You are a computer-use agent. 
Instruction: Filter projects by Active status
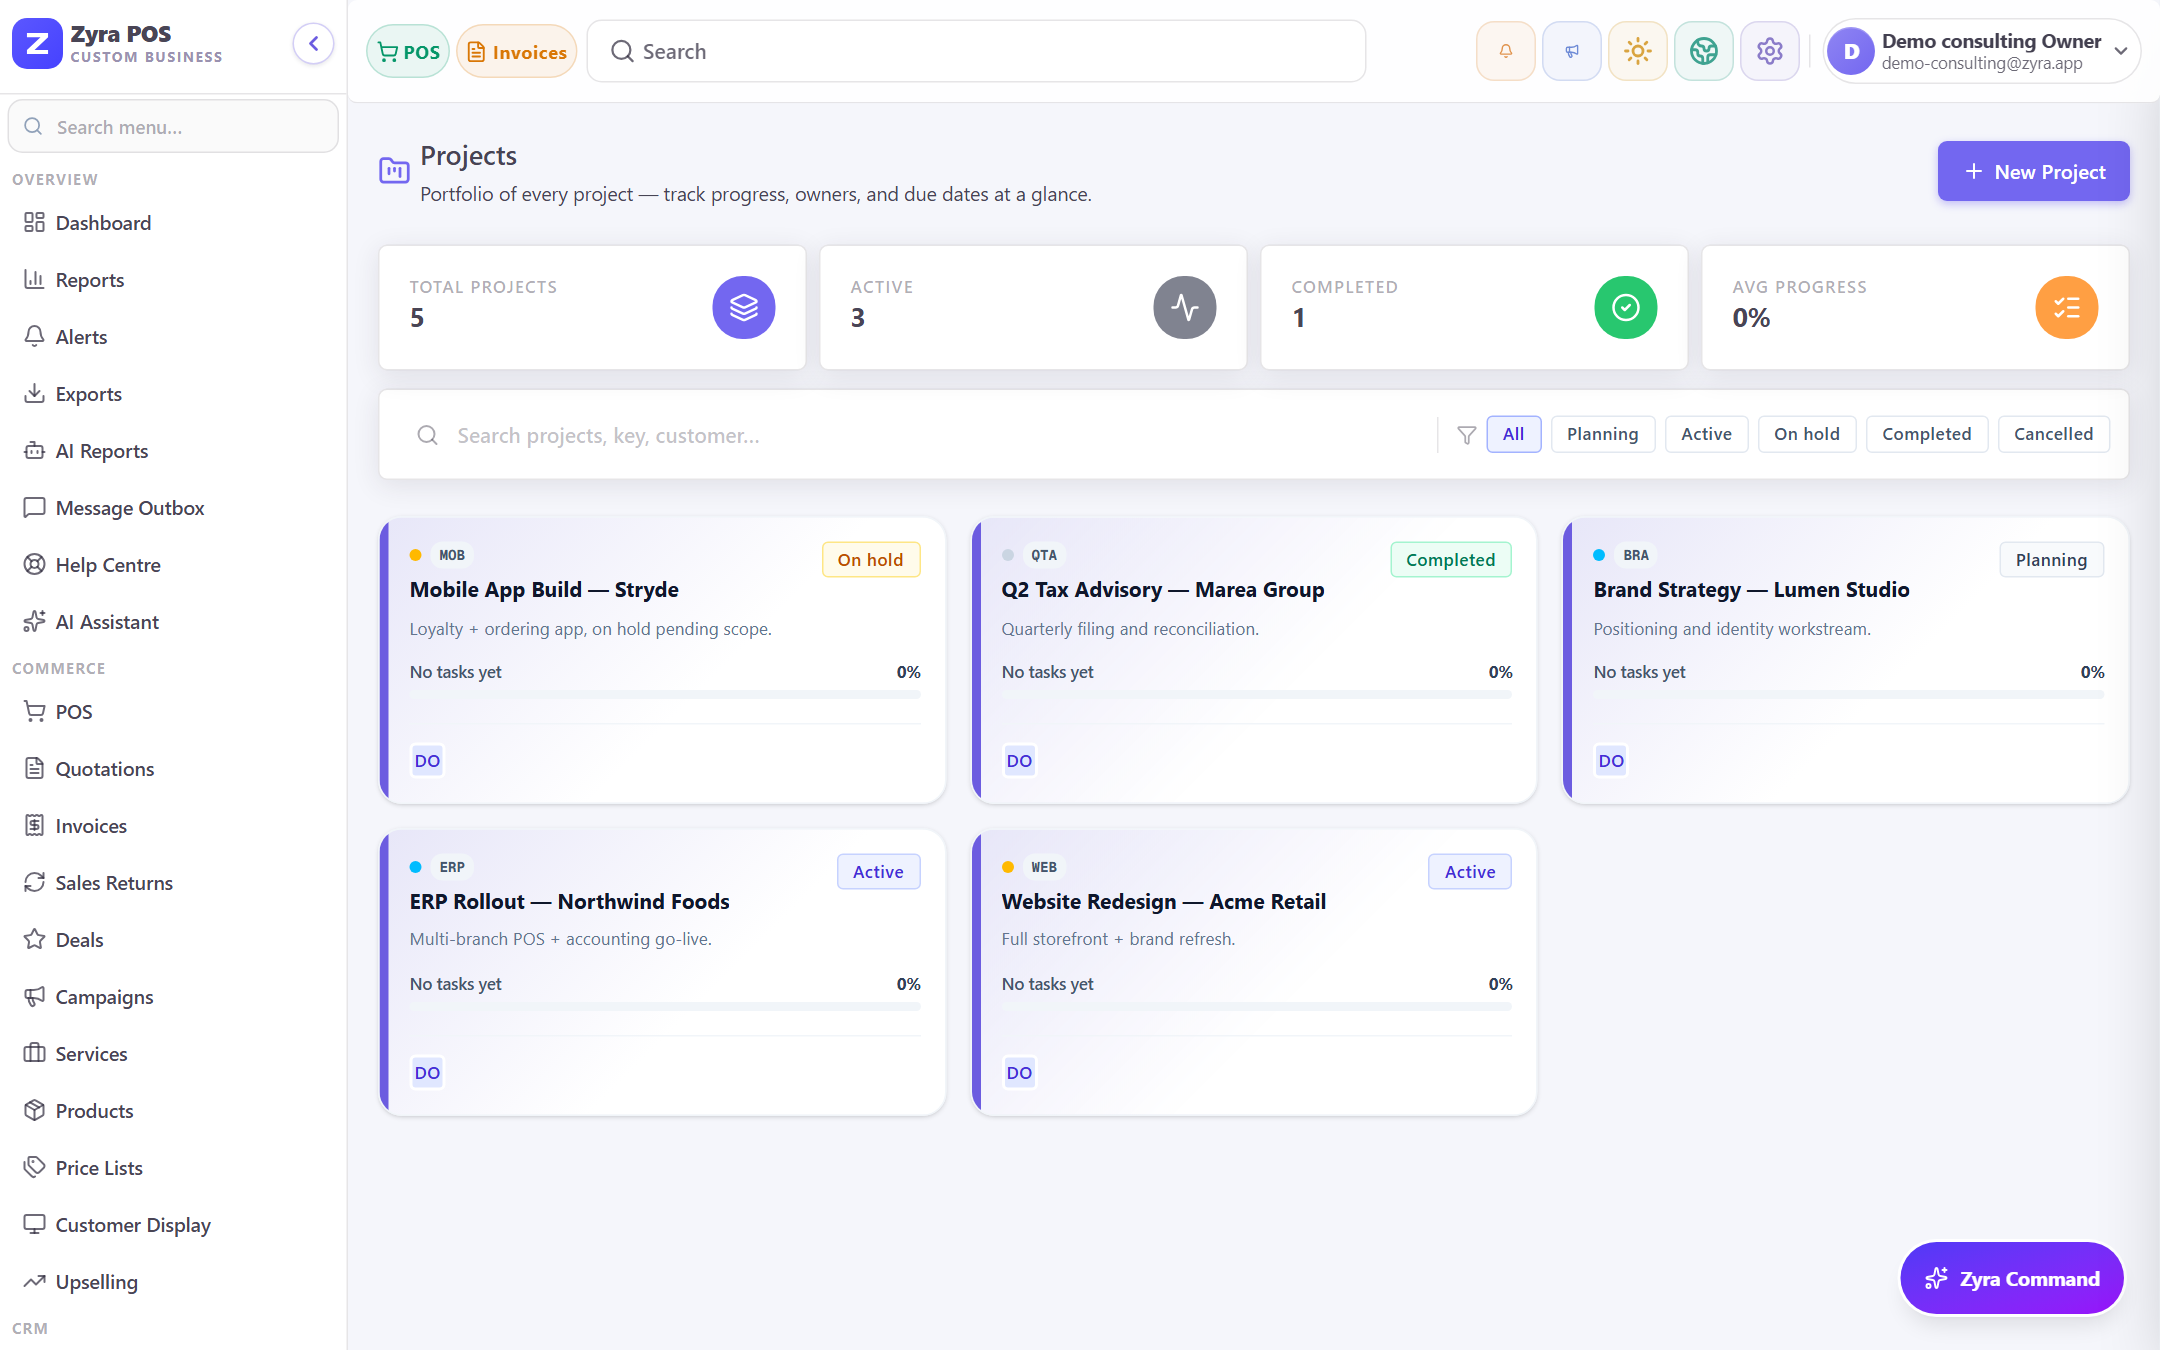[x=1706, y=434]
